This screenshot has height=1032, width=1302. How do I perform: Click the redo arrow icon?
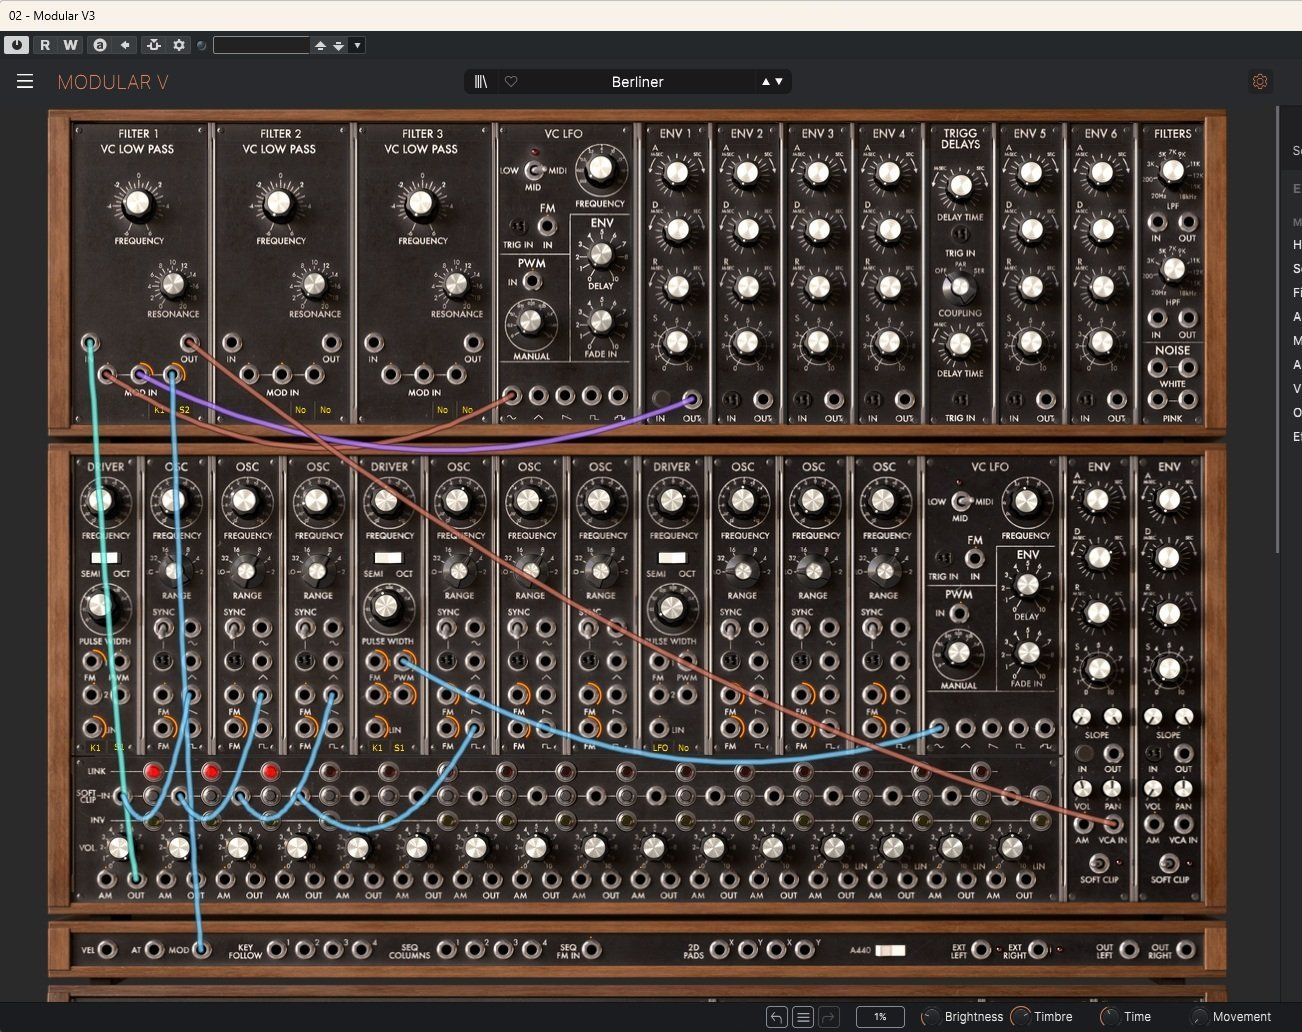(828, 1017)
